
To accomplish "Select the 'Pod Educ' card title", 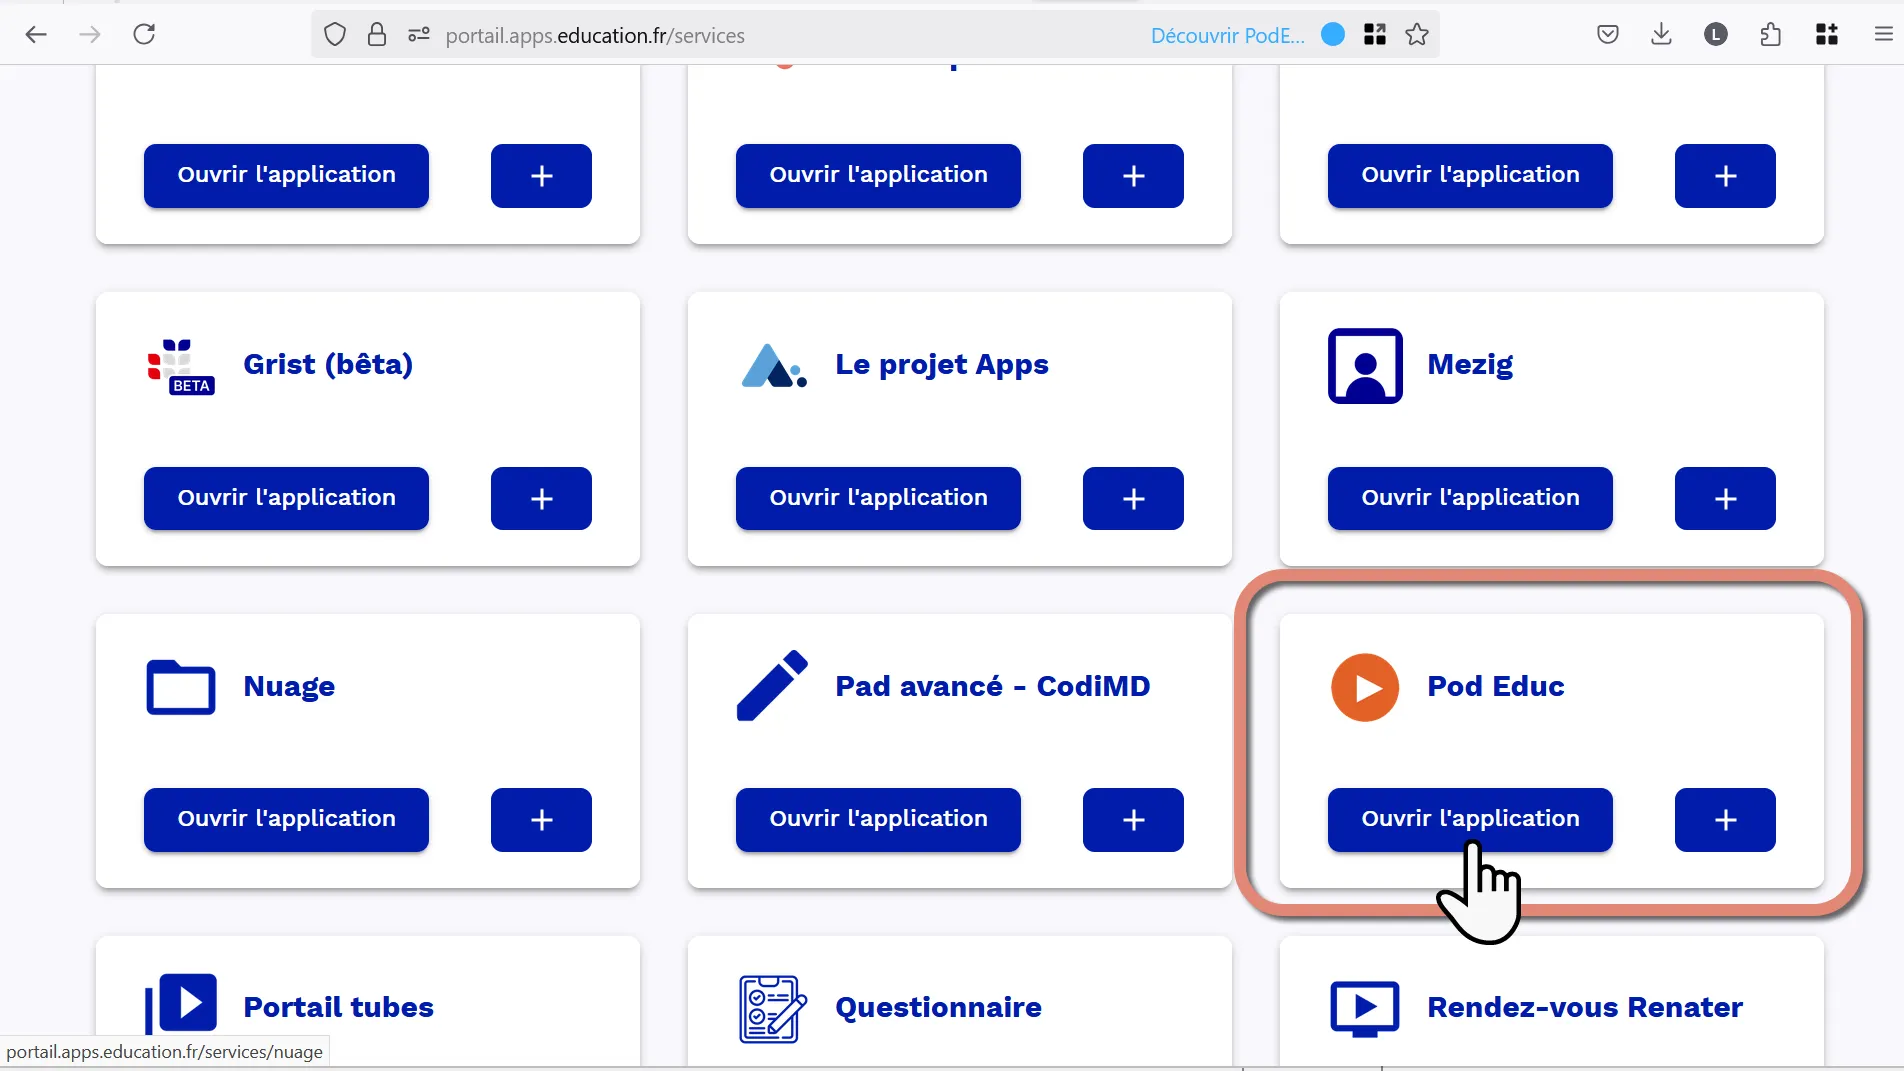I will point(1496,686).
